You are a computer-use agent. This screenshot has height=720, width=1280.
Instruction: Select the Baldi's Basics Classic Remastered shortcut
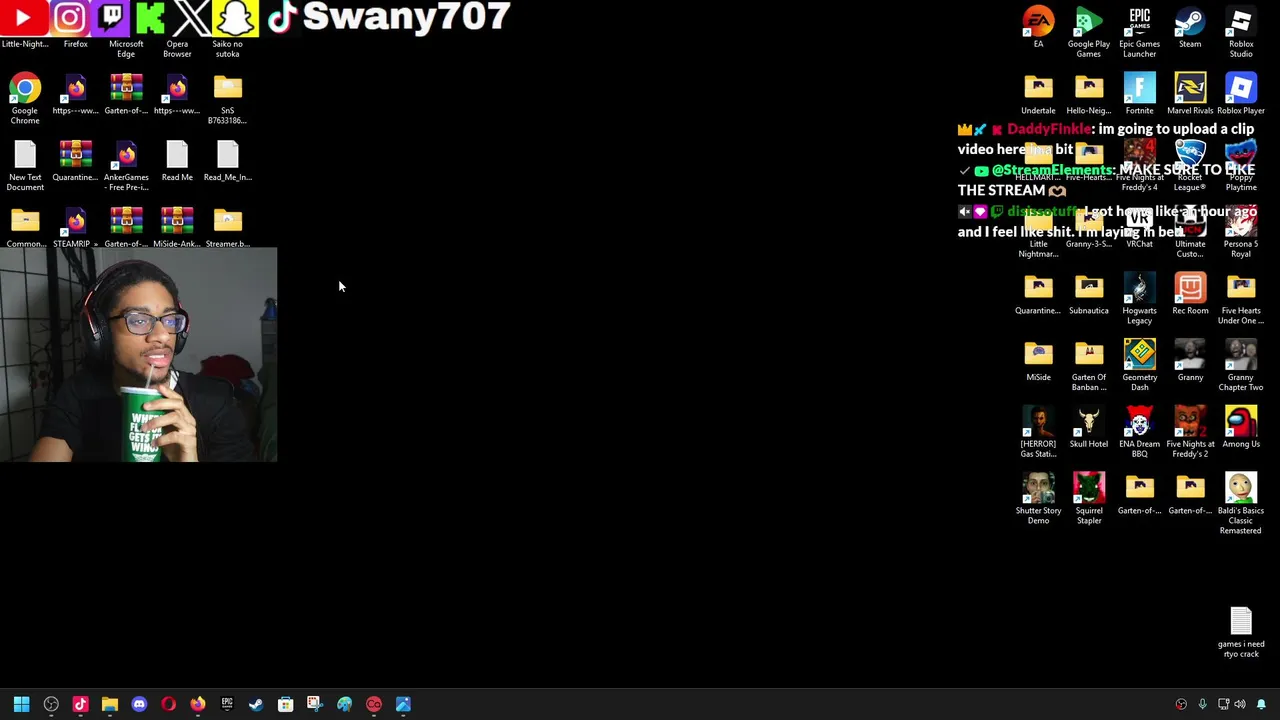1241,505
